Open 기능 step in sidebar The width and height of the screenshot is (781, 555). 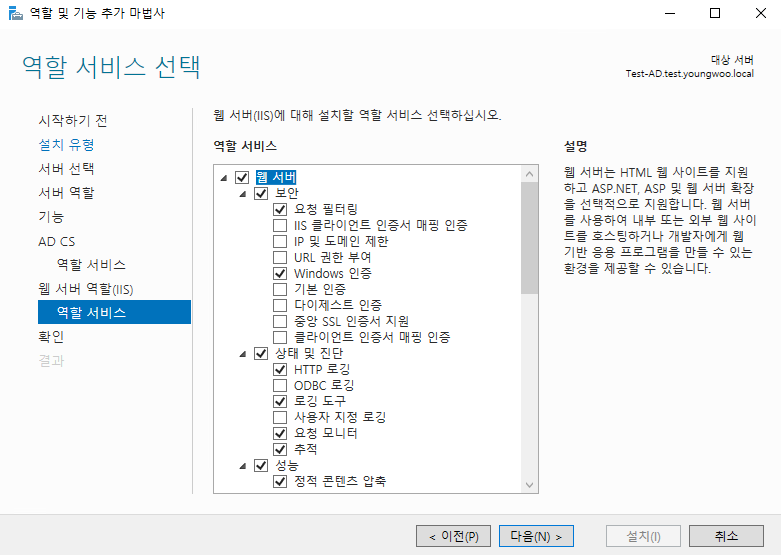pos(51,217)
